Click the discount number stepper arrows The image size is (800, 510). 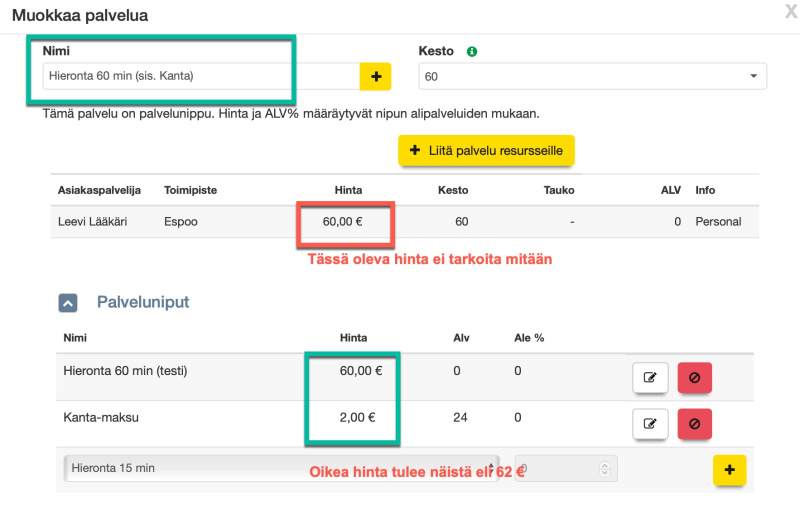pos(604,468)
